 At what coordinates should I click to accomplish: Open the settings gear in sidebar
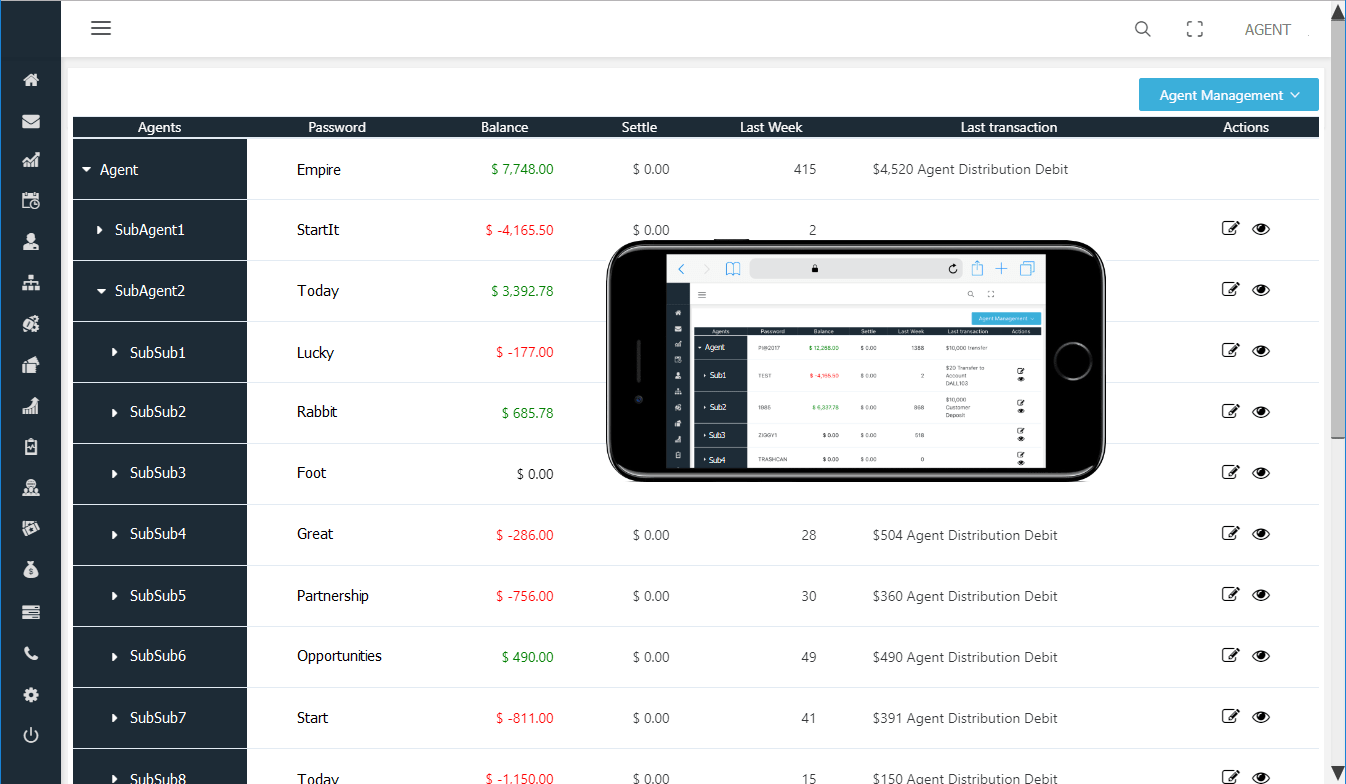(x=31, y=695)
